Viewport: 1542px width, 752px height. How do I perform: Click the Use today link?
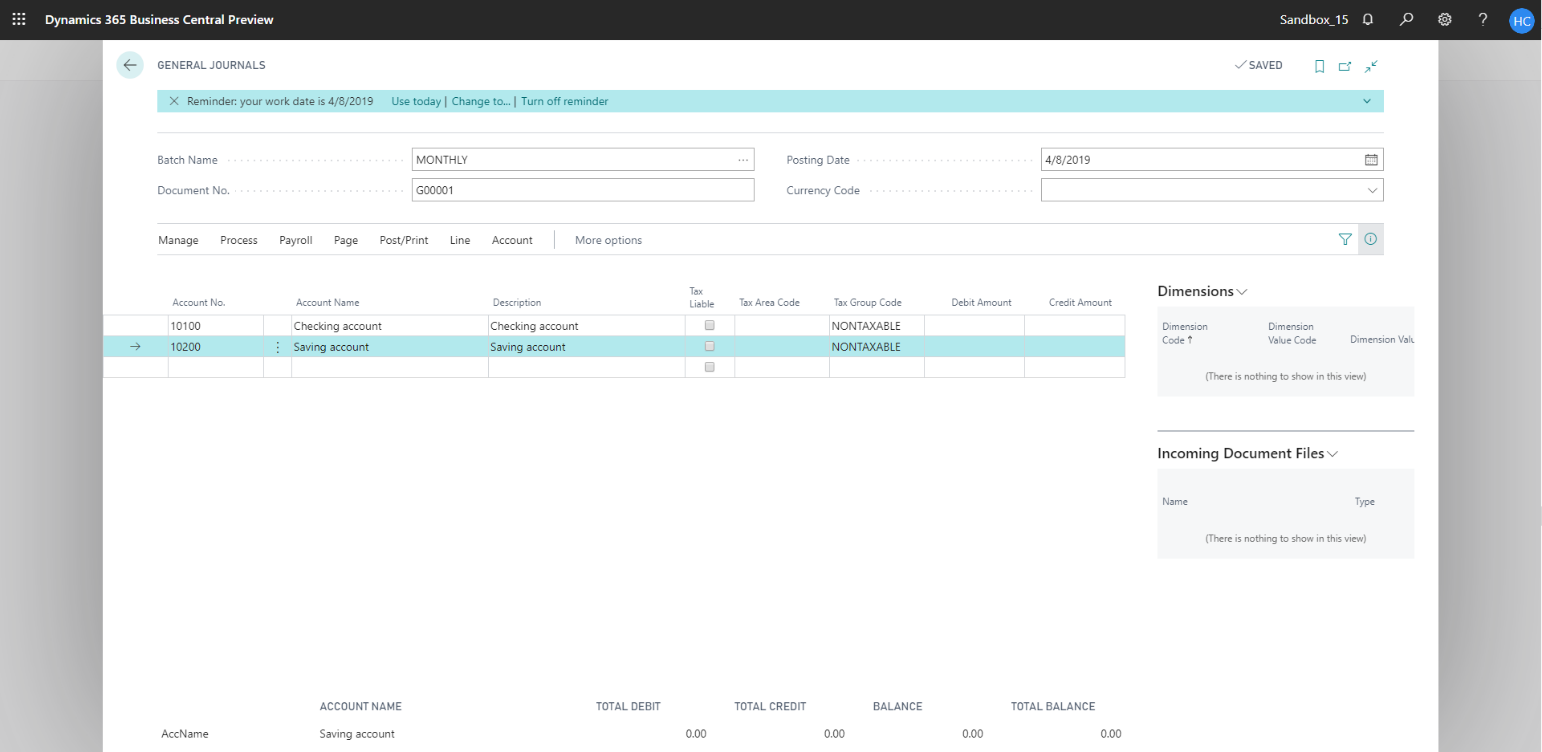coord(415,101)
